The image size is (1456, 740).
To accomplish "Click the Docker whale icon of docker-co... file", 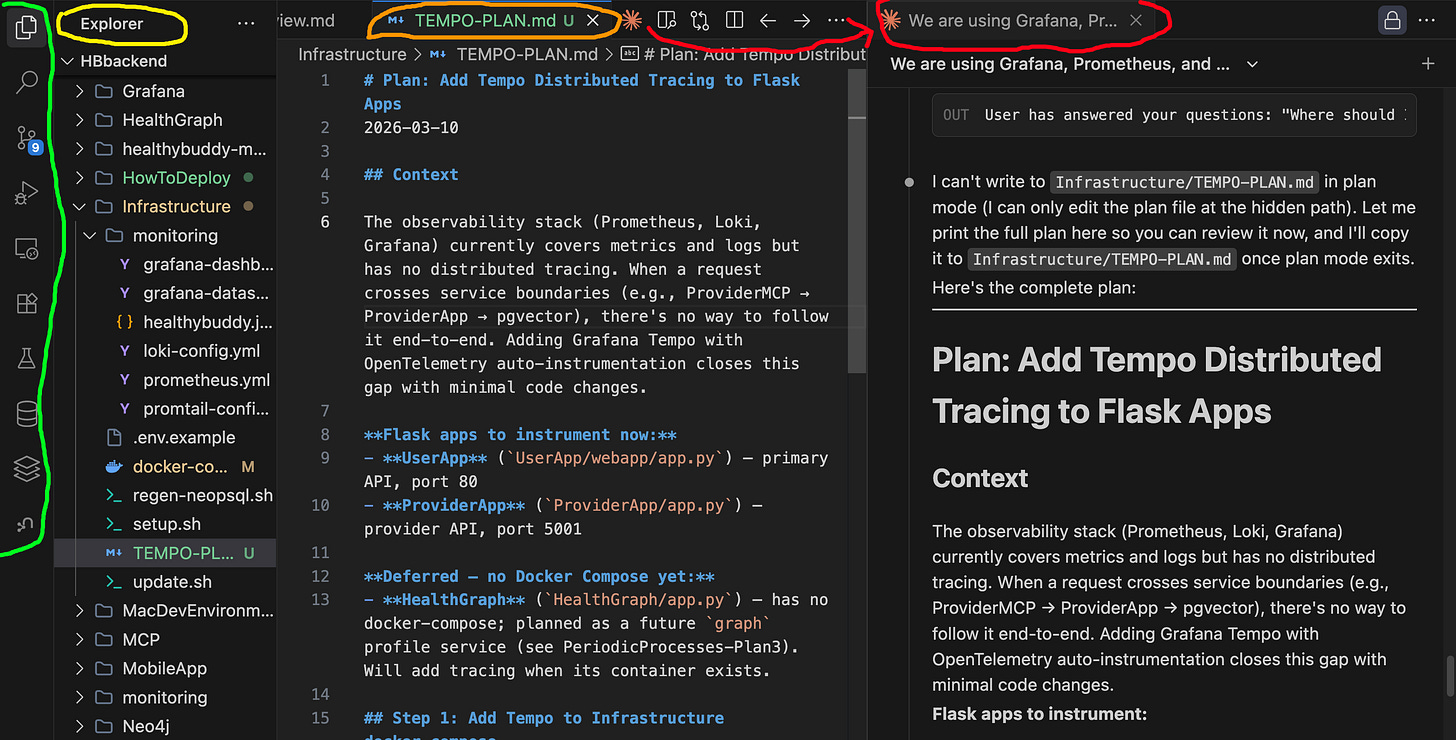I will coord(114,467).
